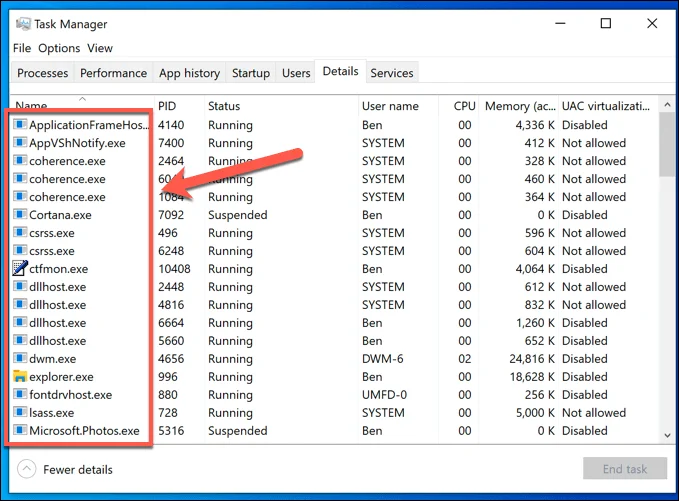Click the scrollbar up arrow

[x=667, y=105]
